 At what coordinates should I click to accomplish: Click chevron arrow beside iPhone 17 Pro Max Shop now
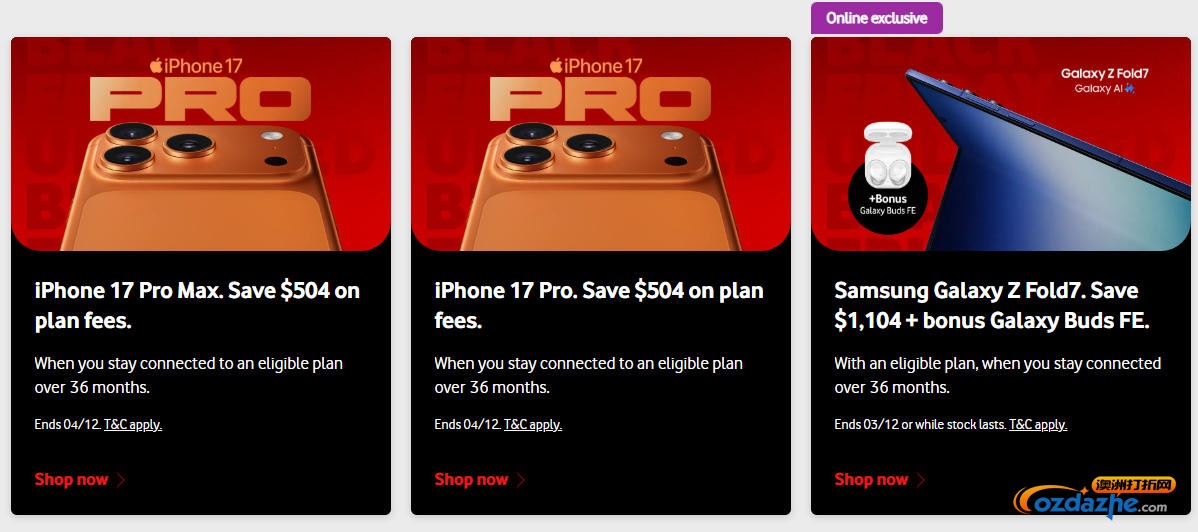pyautogui.click(x=122, y=480)
